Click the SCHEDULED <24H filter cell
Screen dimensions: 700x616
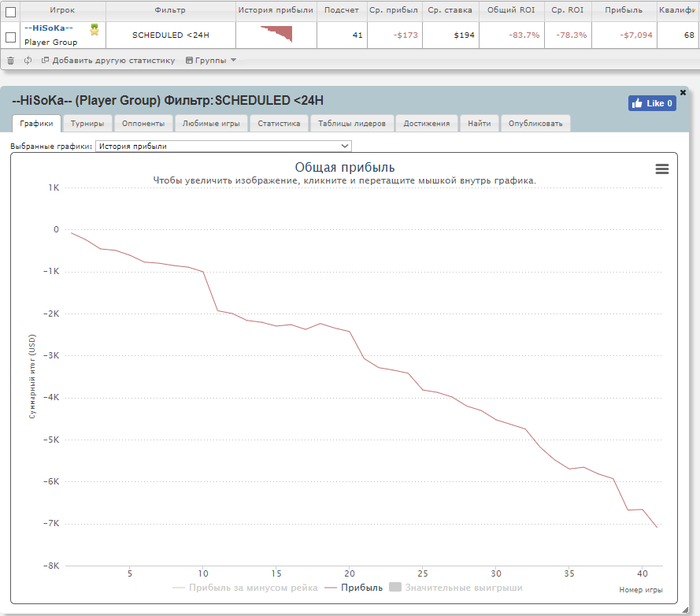point(171,35)
